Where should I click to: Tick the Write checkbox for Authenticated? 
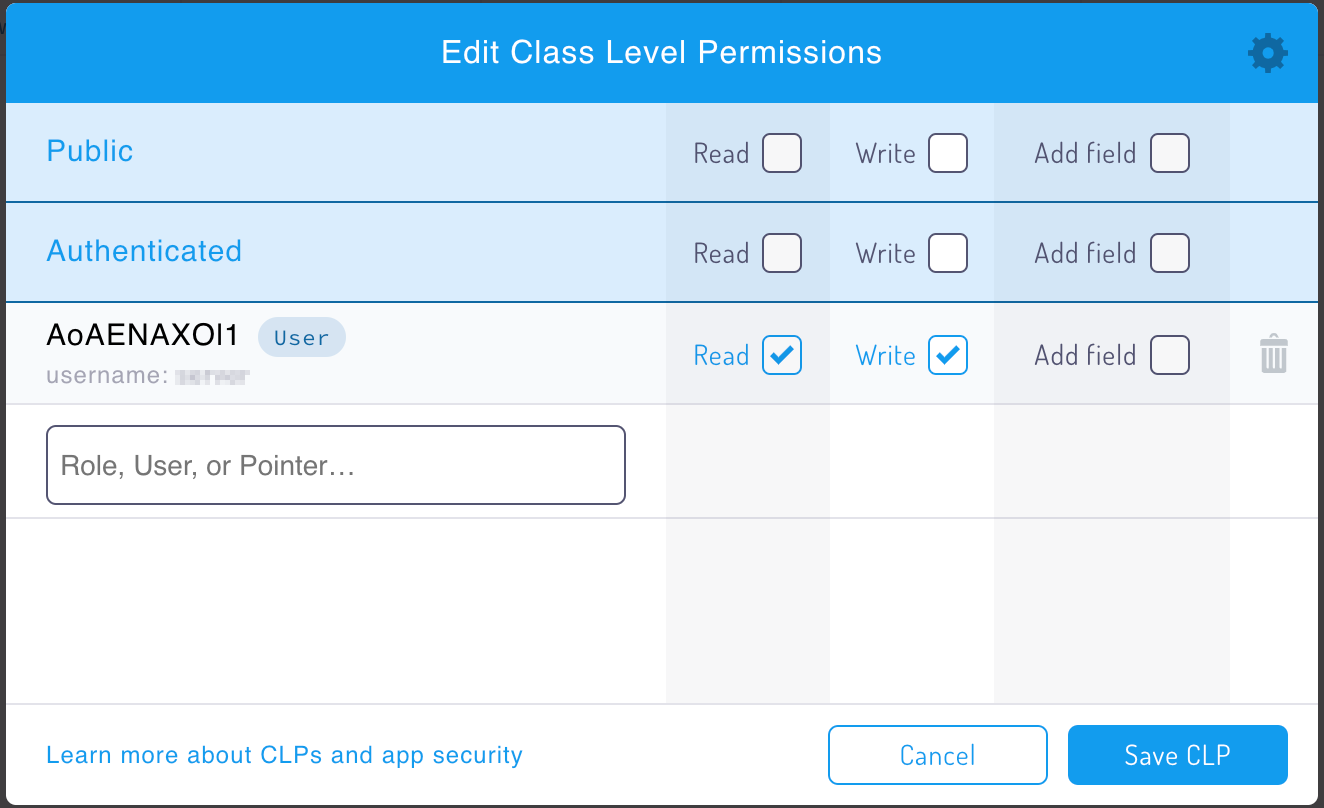tap(948, 253)
